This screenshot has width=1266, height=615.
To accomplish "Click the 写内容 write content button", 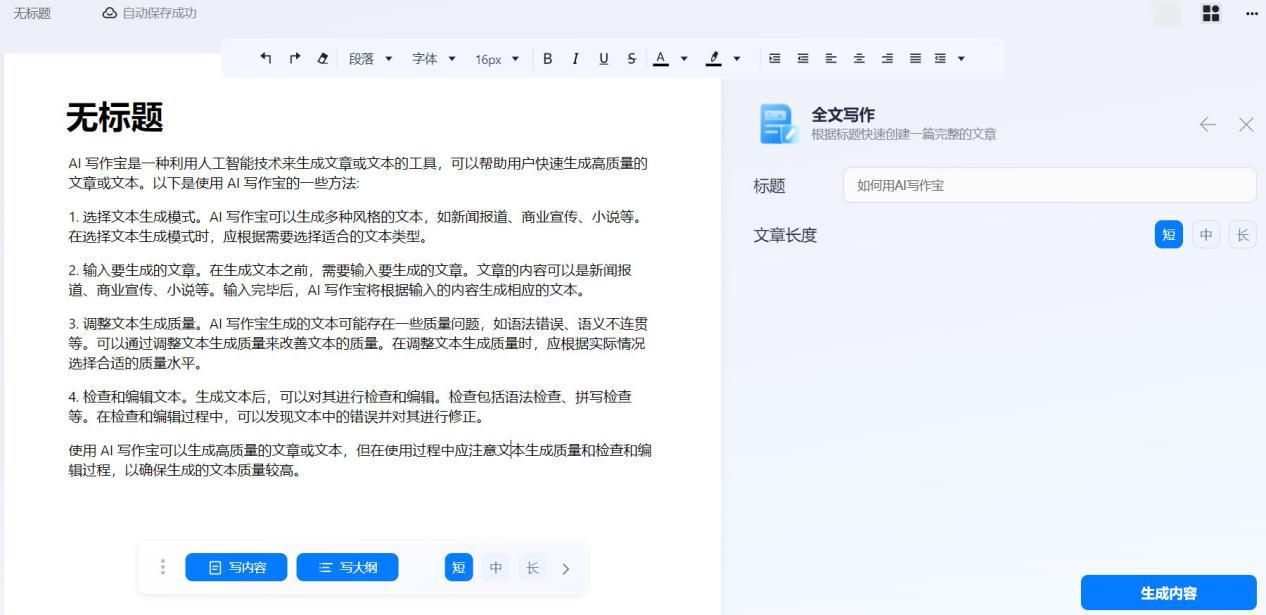I will click(x=236, y=567).
